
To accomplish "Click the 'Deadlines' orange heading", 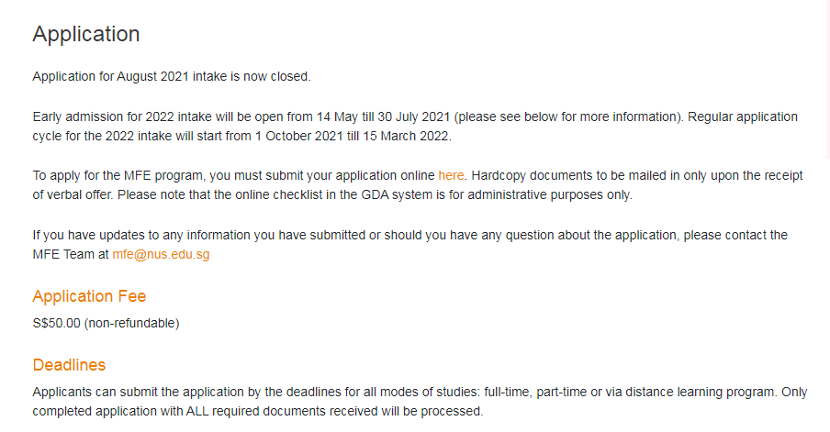I will (x=69, y=365).
